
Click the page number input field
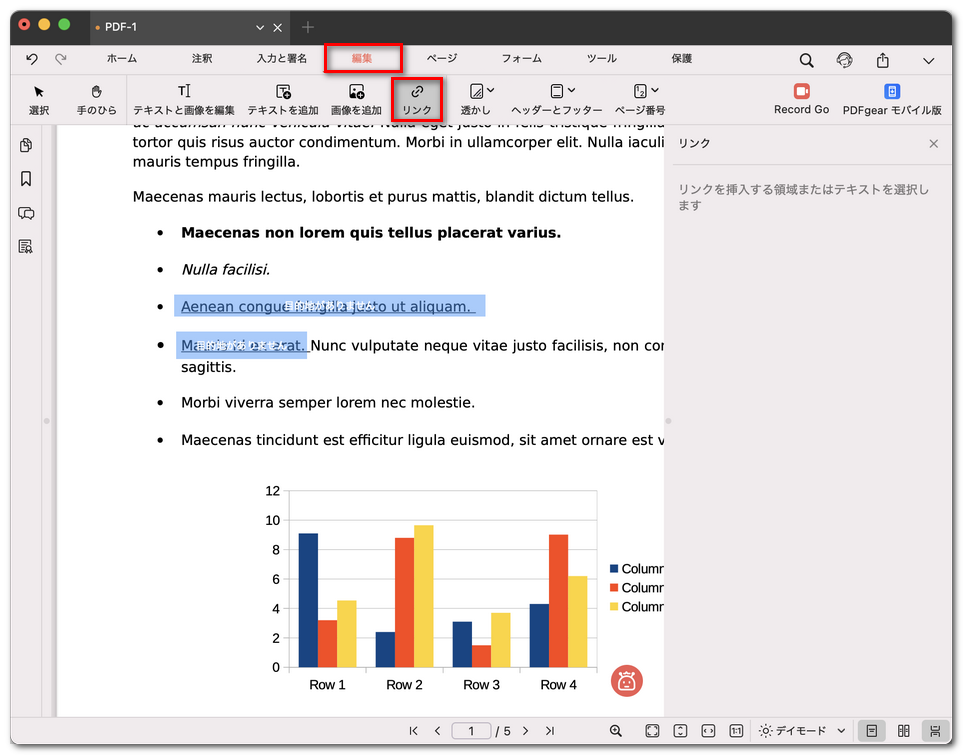[471, 731]
